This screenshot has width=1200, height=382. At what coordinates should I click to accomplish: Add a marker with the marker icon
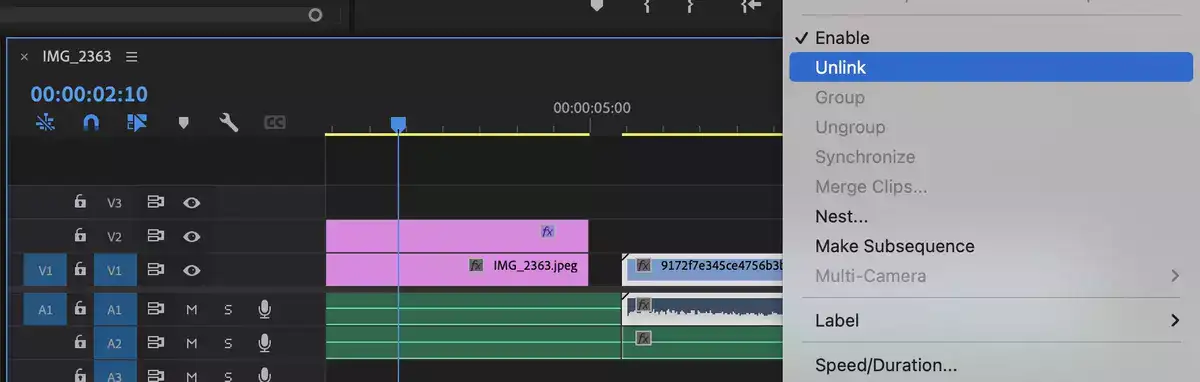click(x=183, y=123)
